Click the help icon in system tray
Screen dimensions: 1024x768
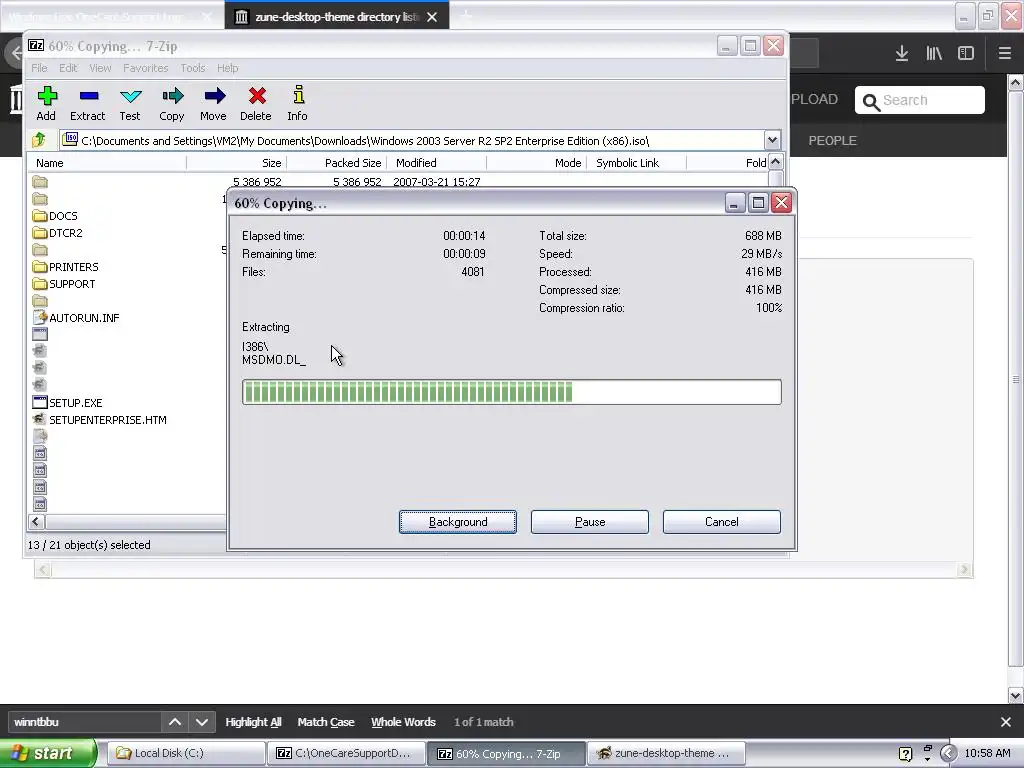[x=905, y=754]
